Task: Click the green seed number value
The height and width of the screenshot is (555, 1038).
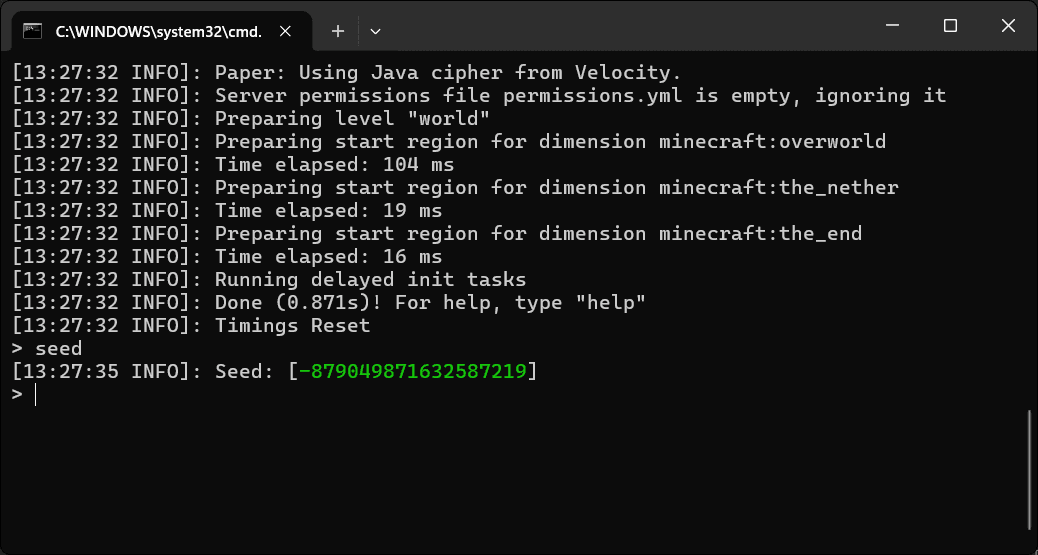Action: (412, 372)
